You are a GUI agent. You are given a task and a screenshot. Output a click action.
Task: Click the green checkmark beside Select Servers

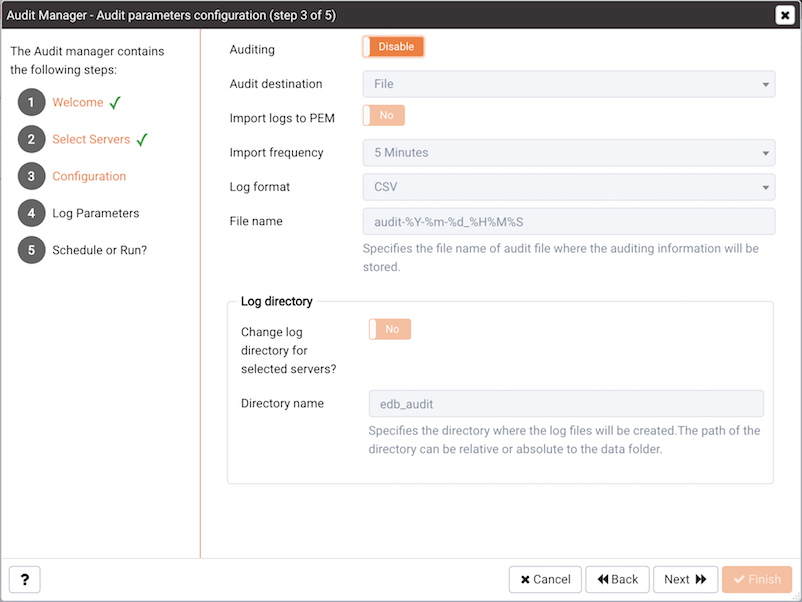tap(142, 140)
